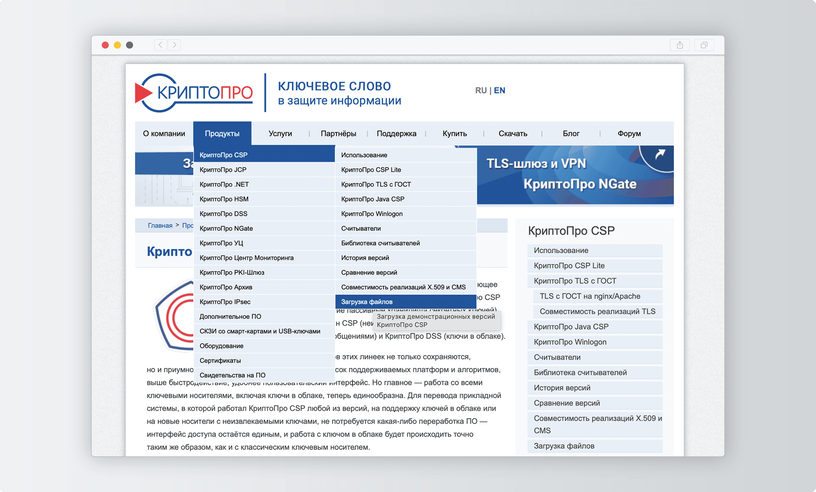This screenshot has width=816, height=492.
Task: Switch language to RU
Action: tap(481, 91)
